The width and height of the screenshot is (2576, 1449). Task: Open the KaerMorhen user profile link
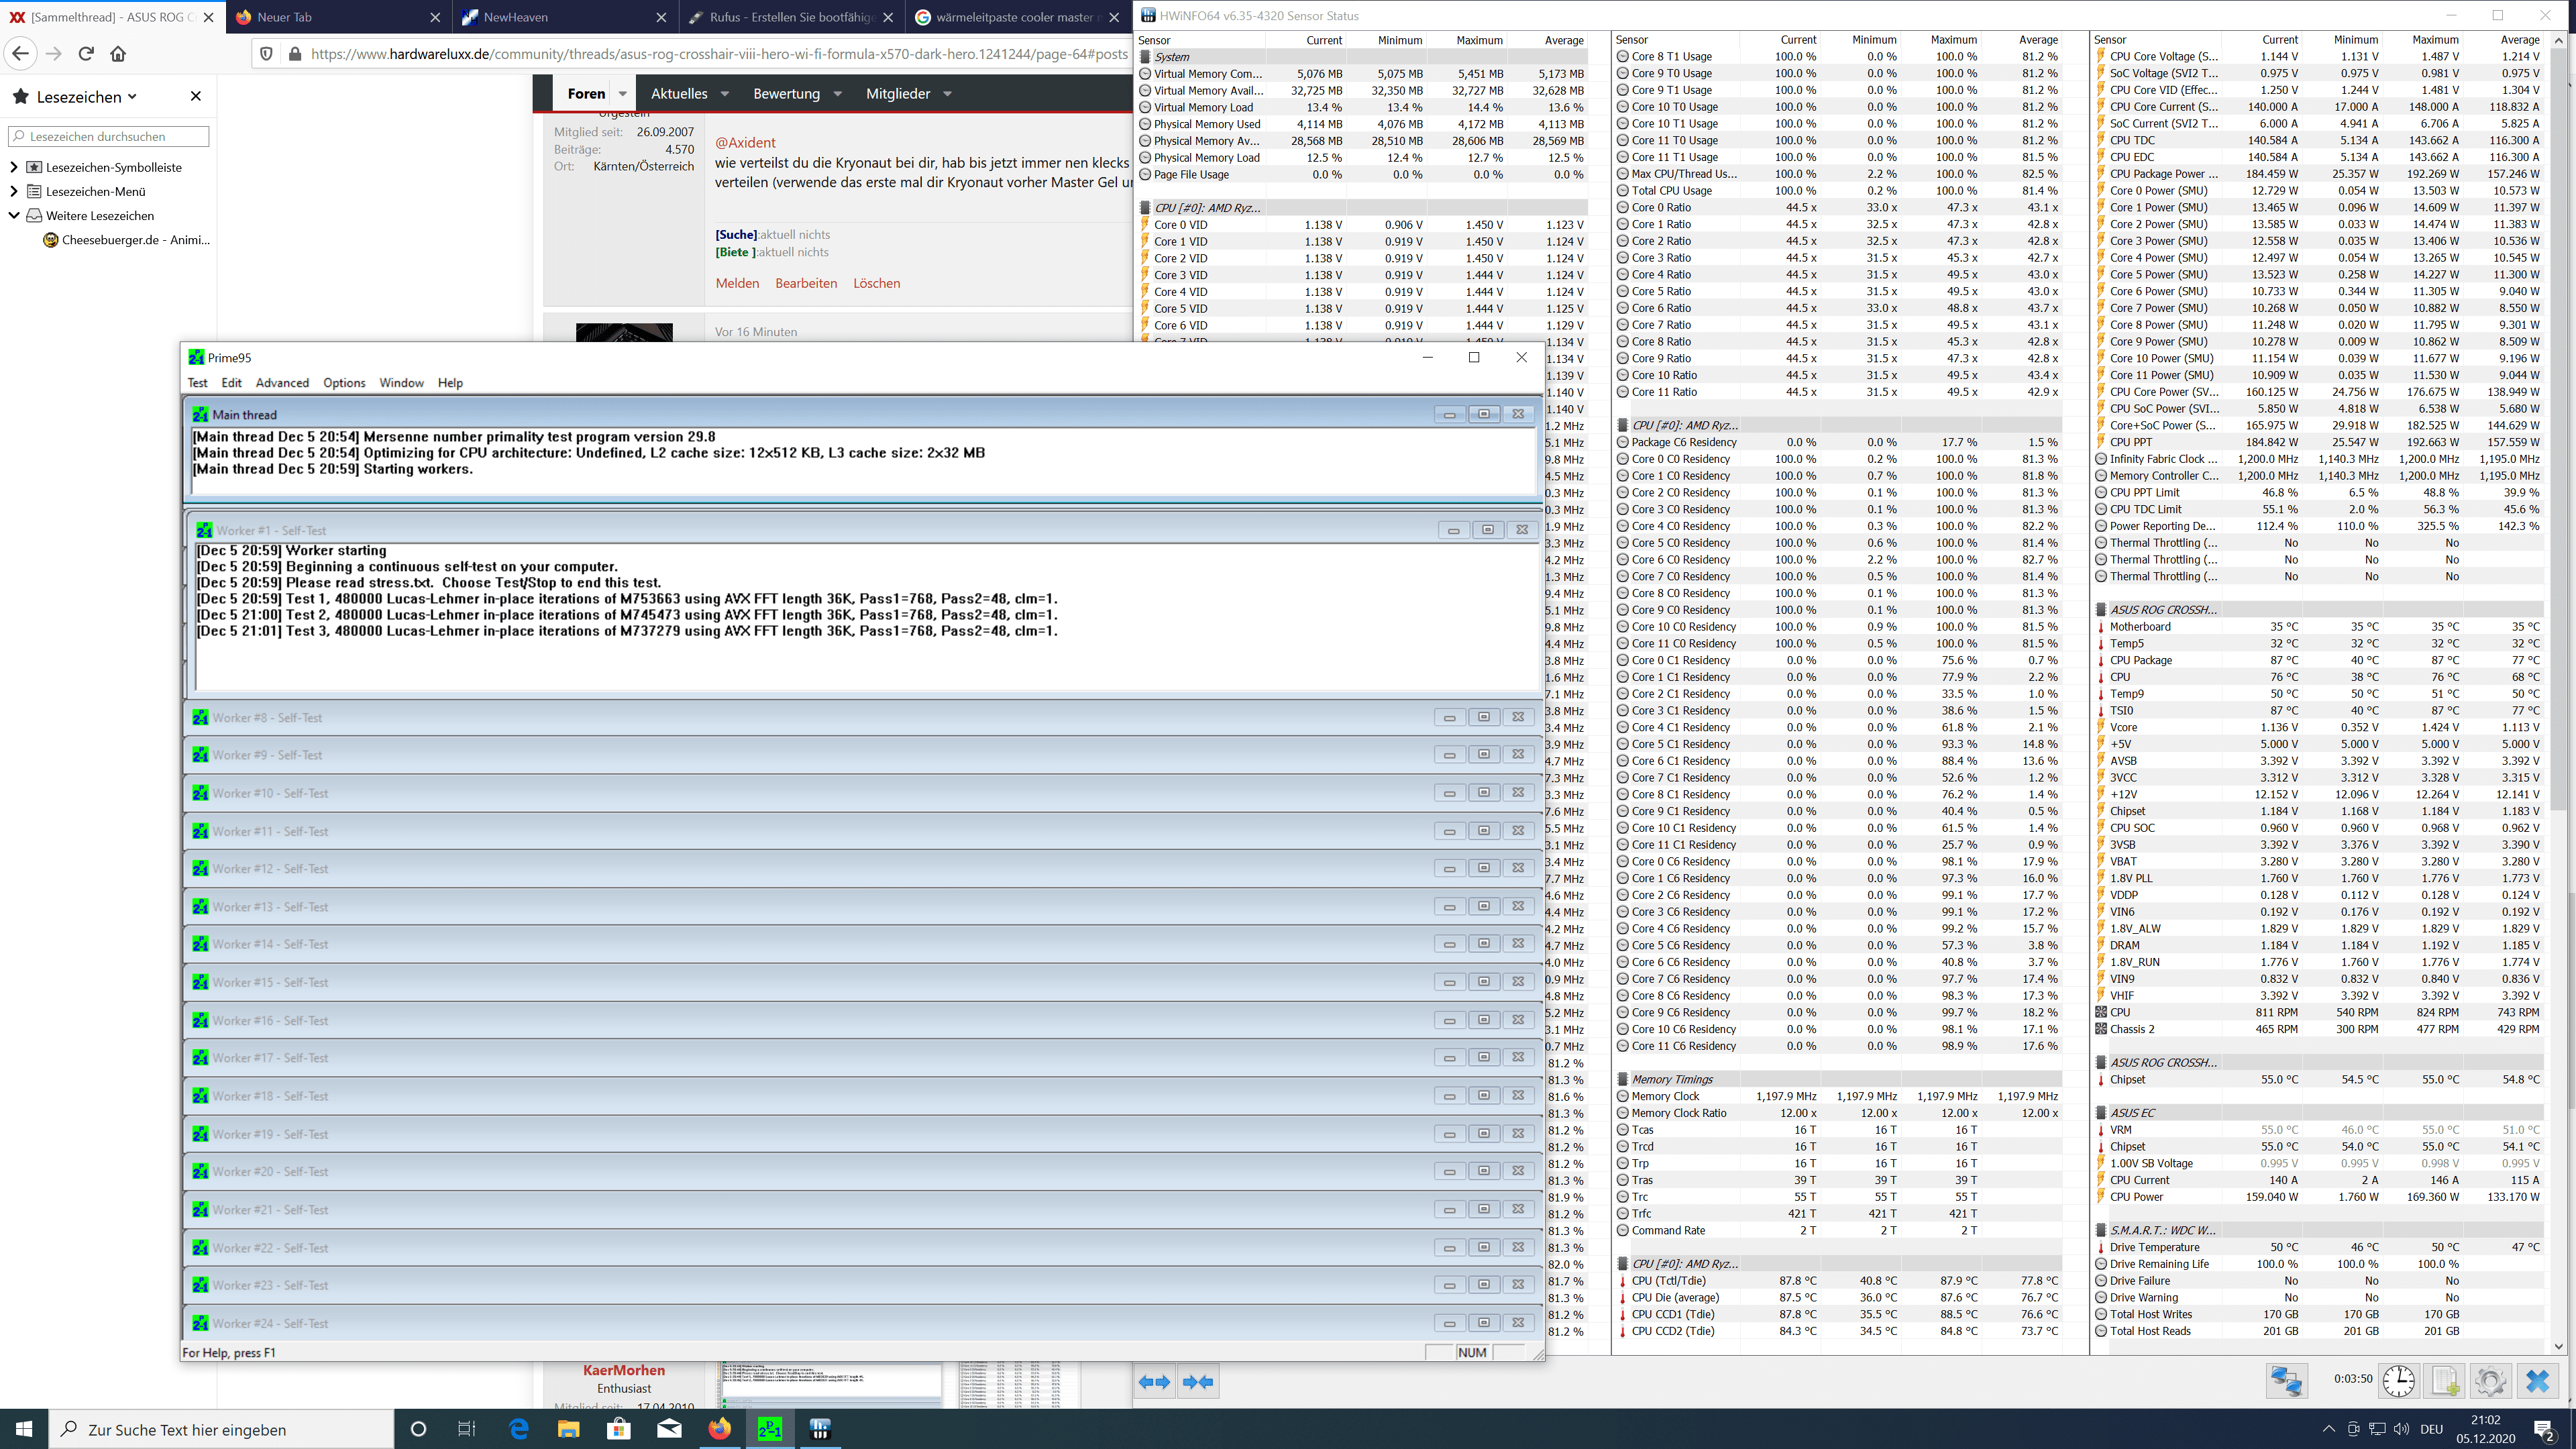[624, 1370]
